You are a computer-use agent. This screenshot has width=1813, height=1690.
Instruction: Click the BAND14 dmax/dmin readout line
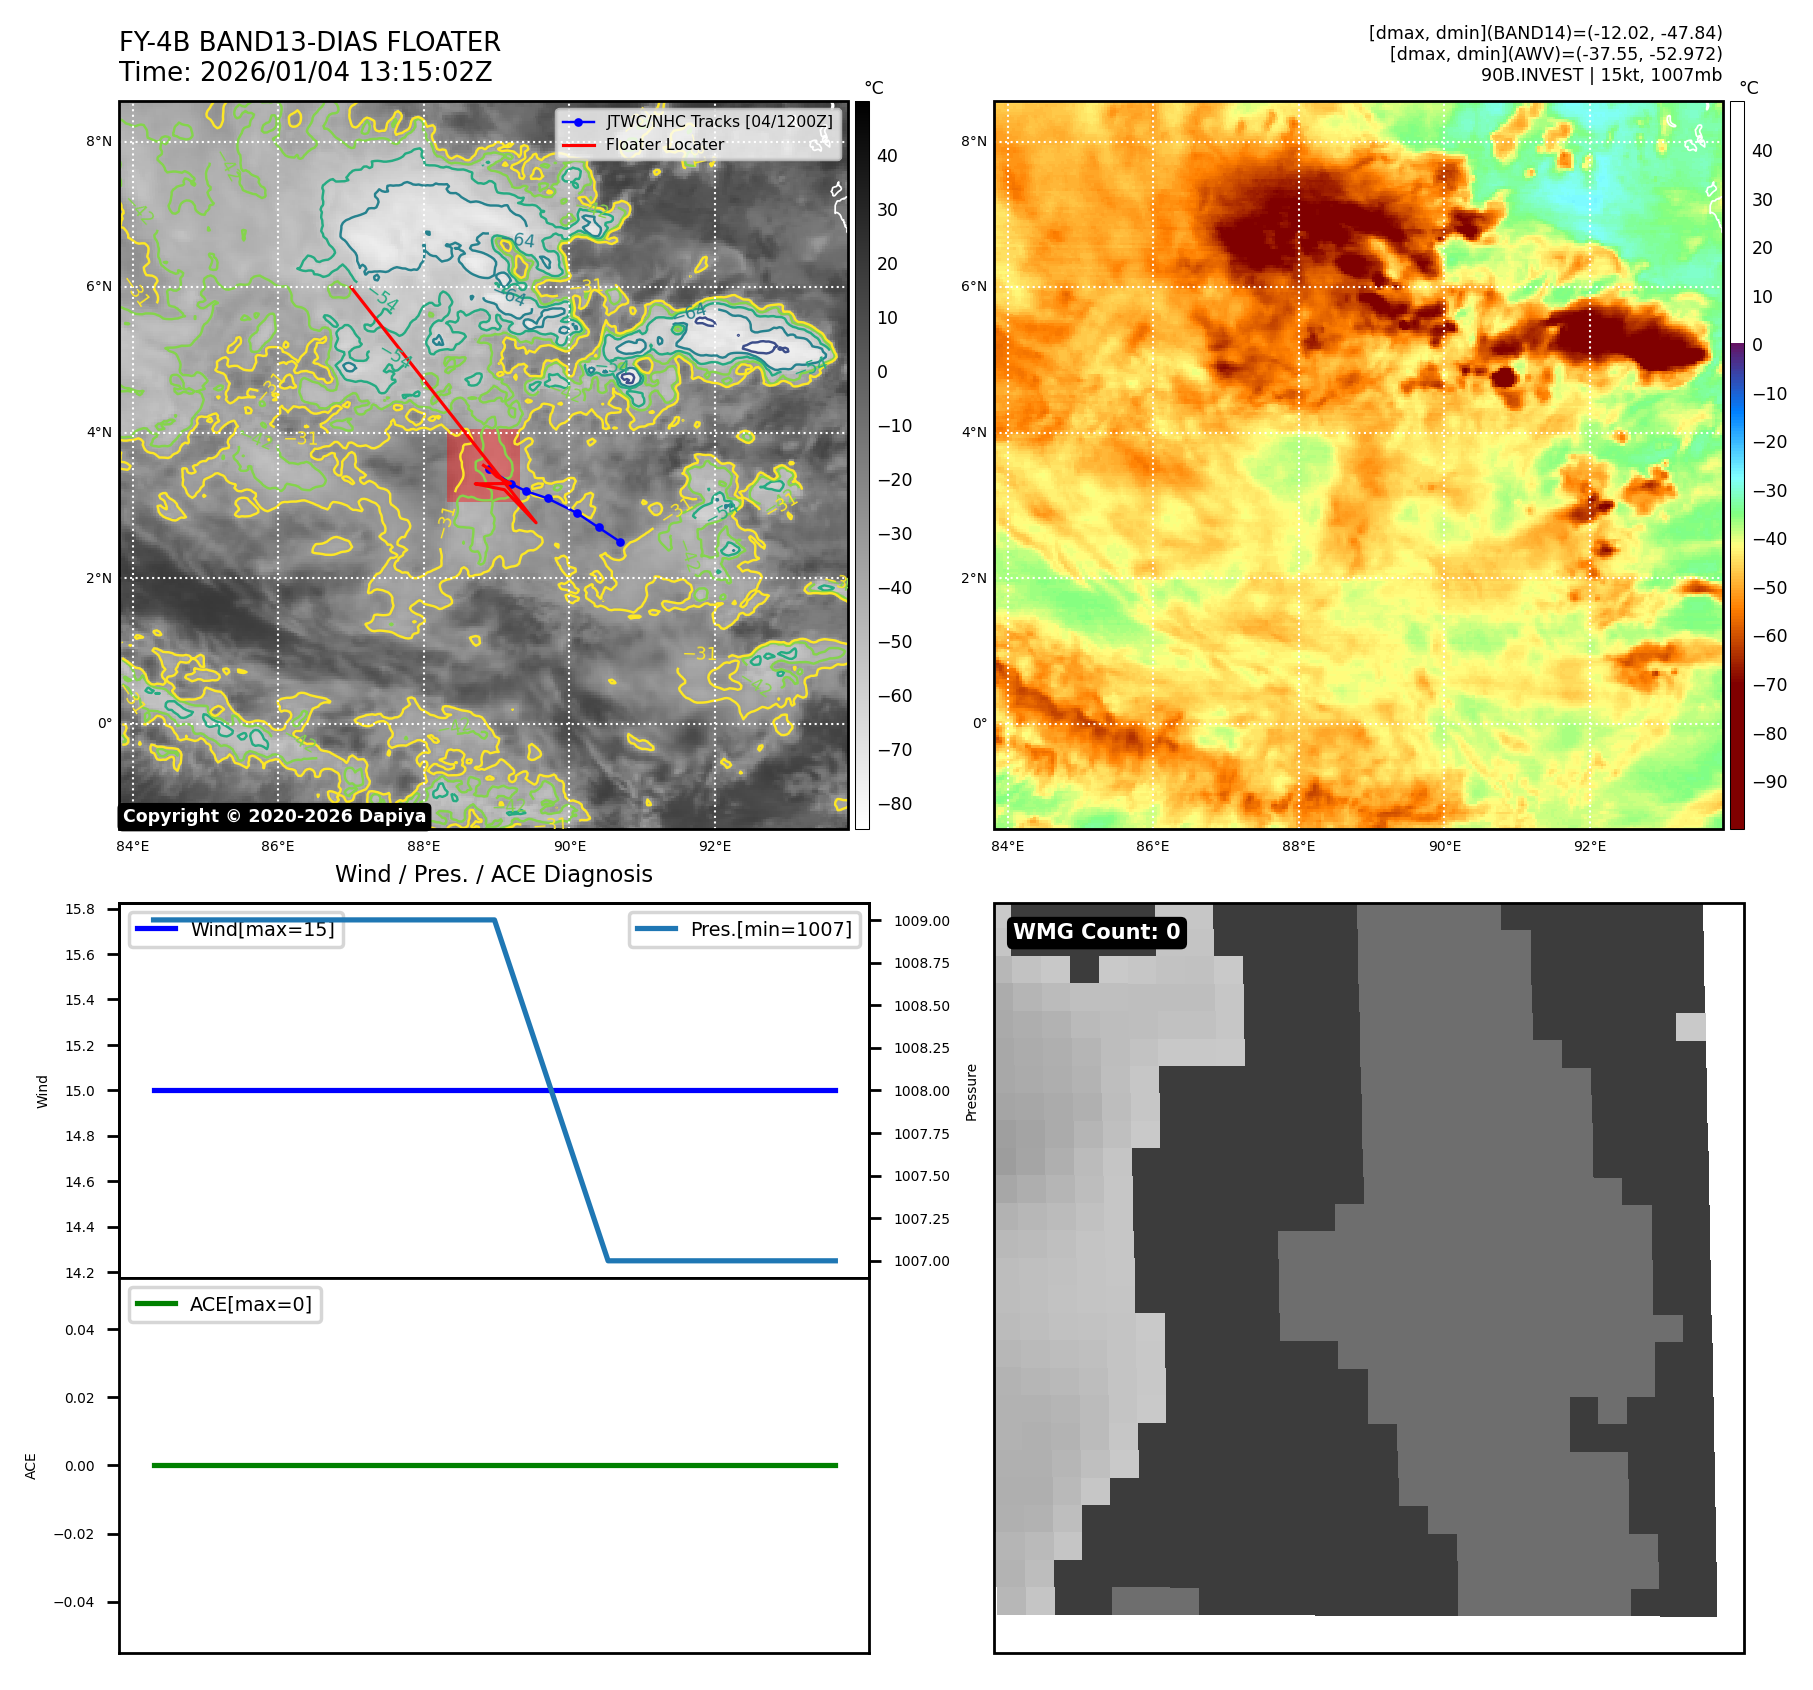pos(1544,33)
